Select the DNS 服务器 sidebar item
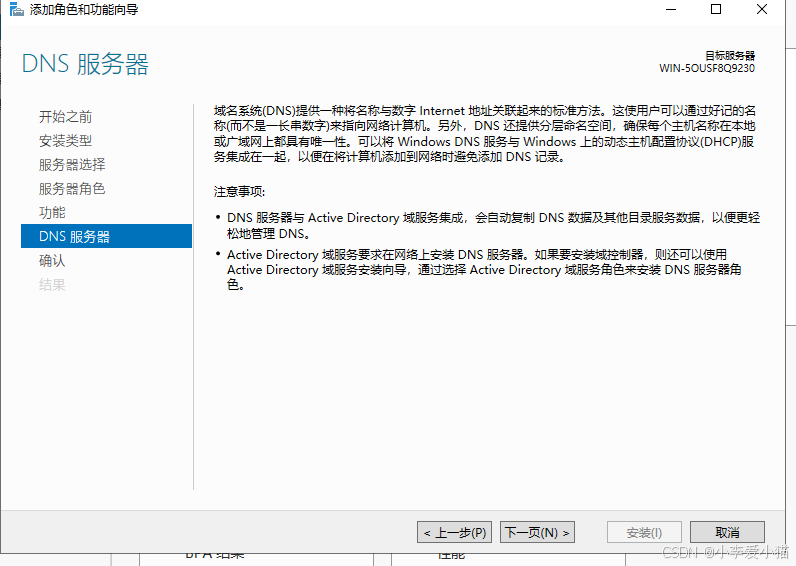The image size is (796, 566). point(106,236)
